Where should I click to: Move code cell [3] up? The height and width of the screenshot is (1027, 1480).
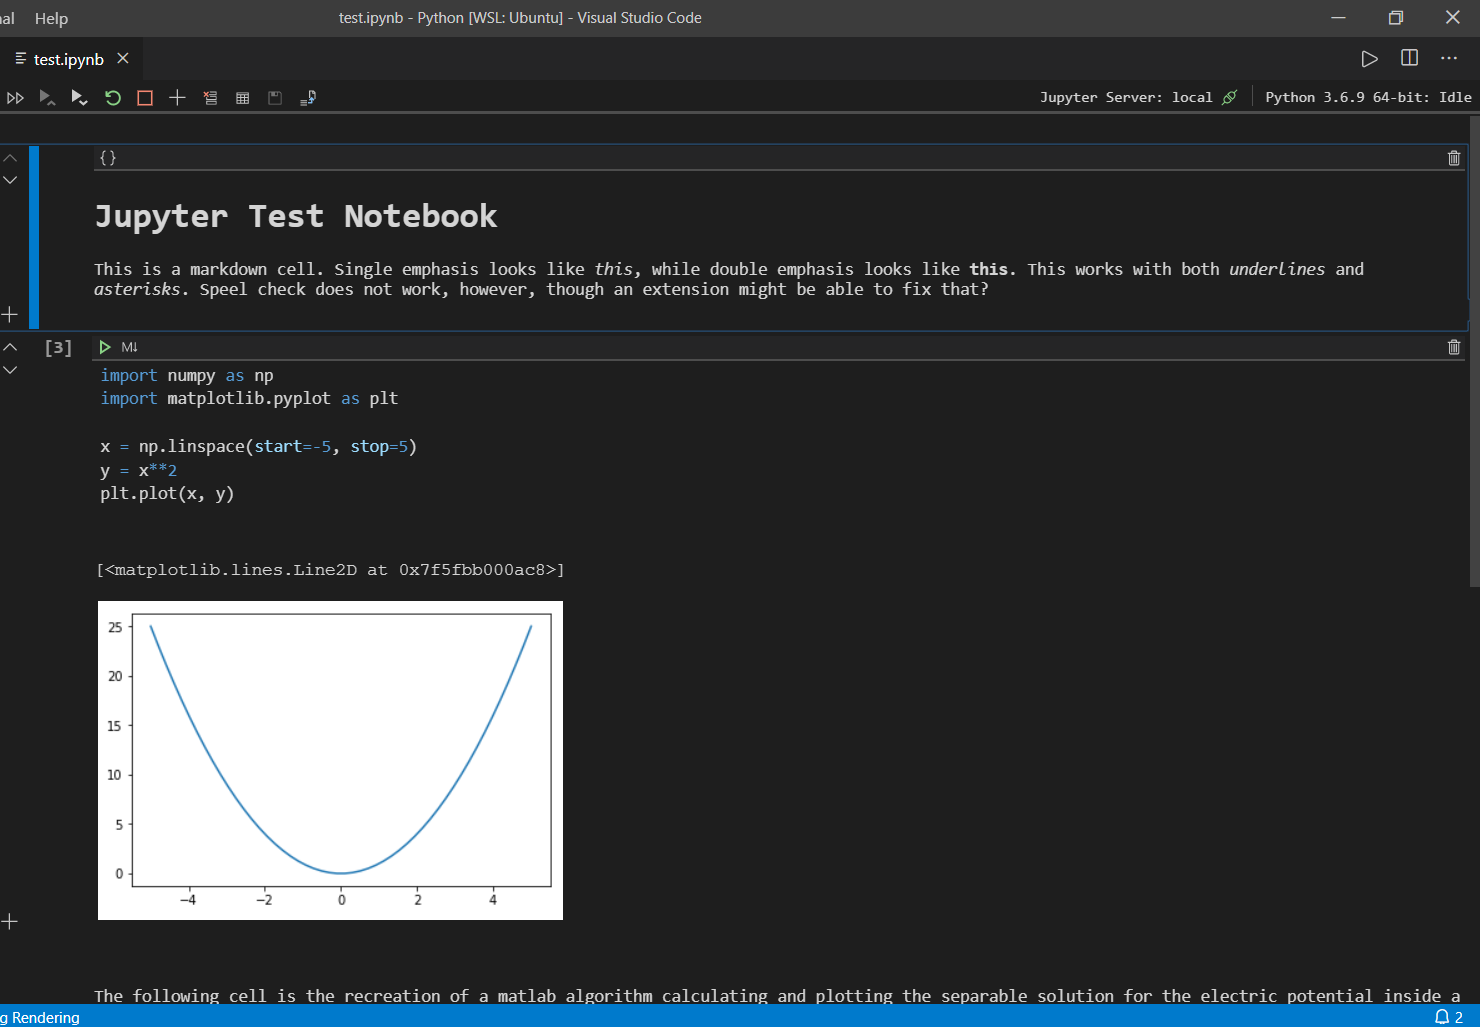10,347
